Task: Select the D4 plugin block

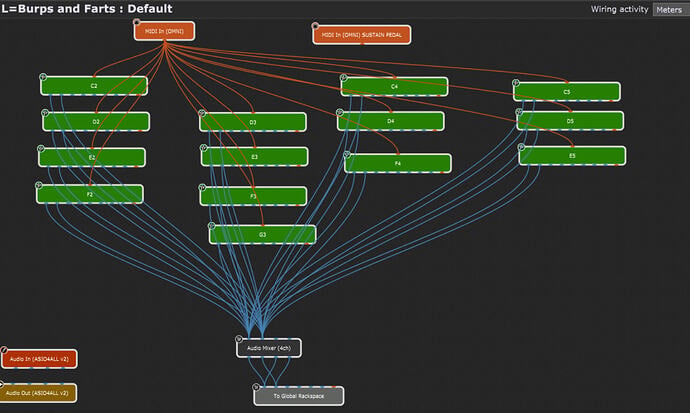Action: (x=391, y=121)
